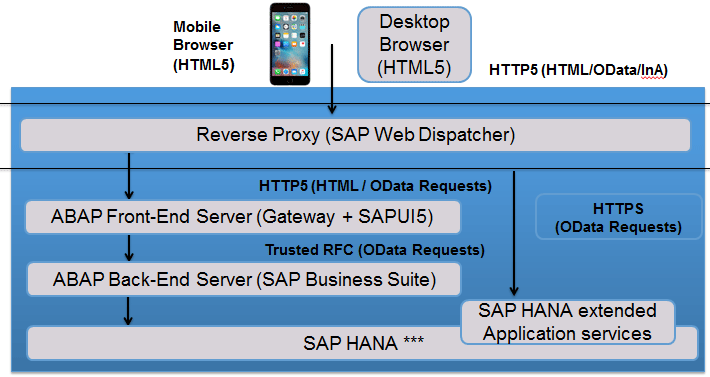This screenshot has width=710, height=377.
Task: Select arrow from Reverse Proxy to Front-End Server
Action: (x=129, y=176)
